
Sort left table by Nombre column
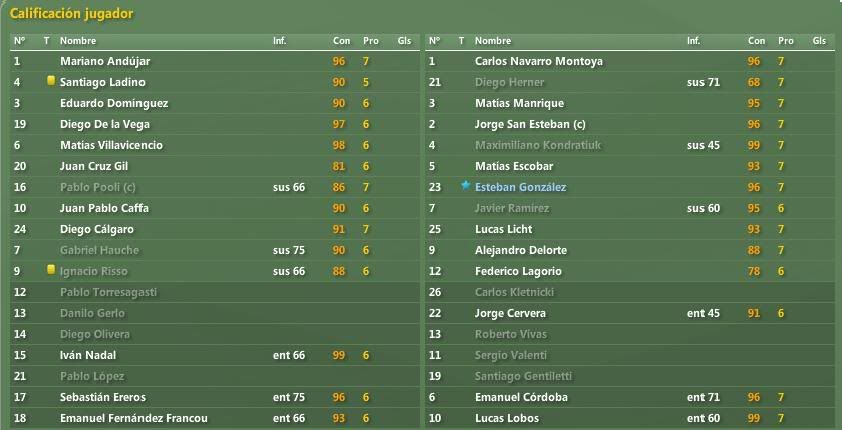78,41
